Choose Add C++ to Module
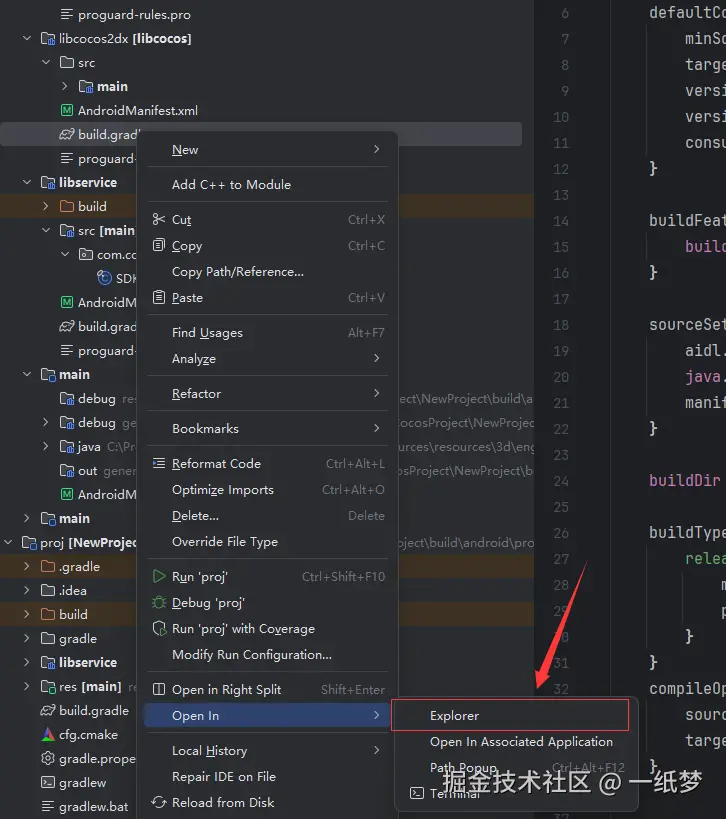This screenshot has height=819, width=726. coord(267,184)
